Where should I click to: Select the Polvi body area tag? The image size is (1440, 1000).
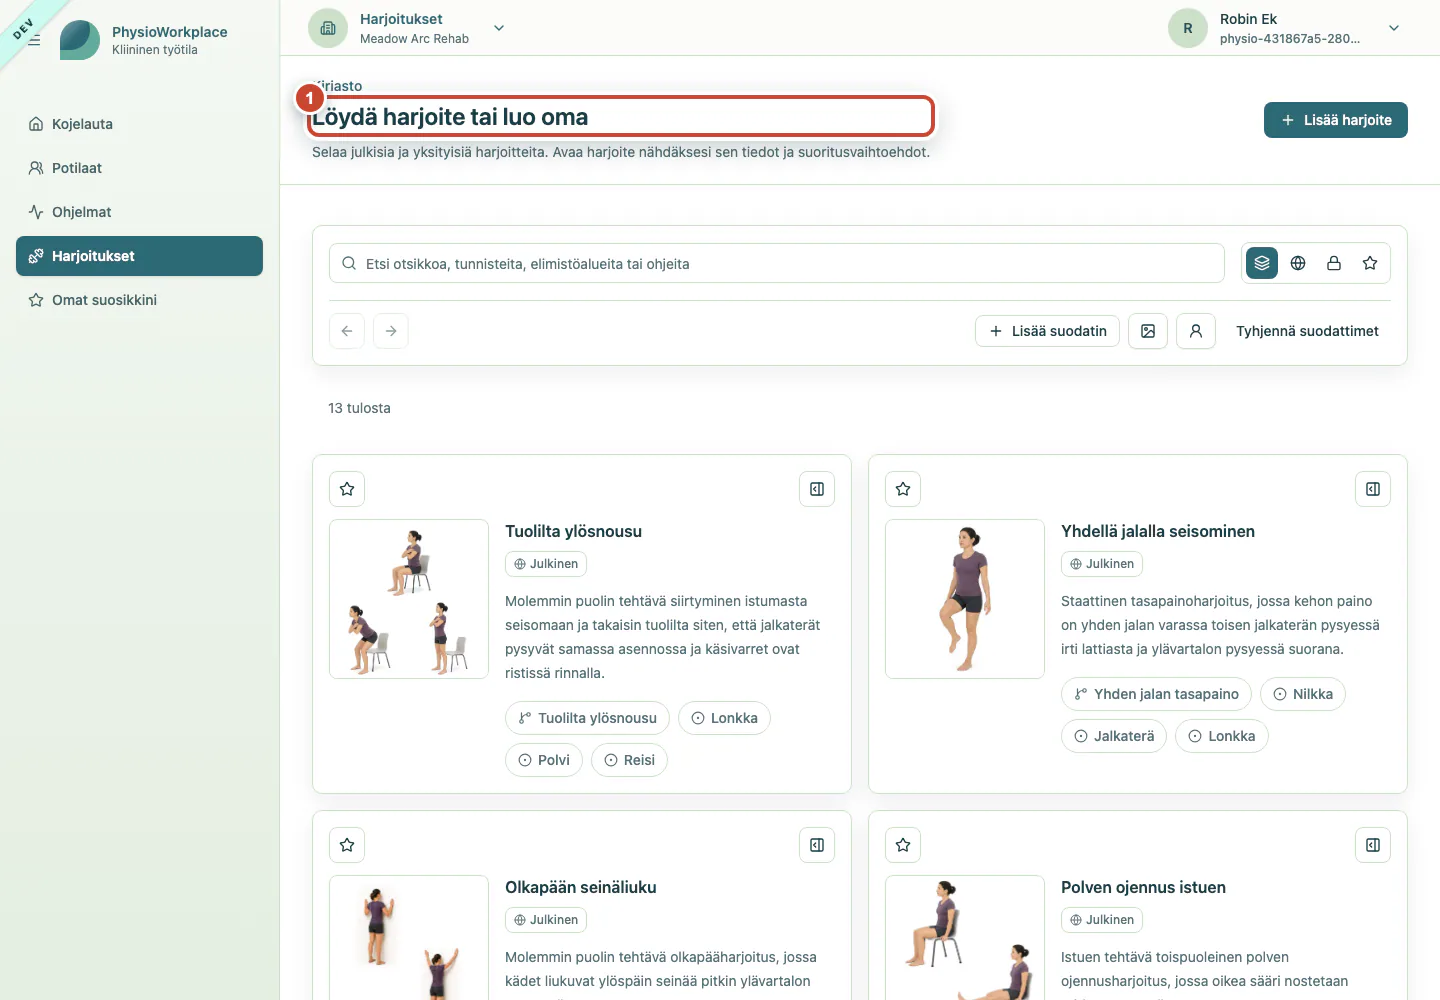(x=544, y=760)
